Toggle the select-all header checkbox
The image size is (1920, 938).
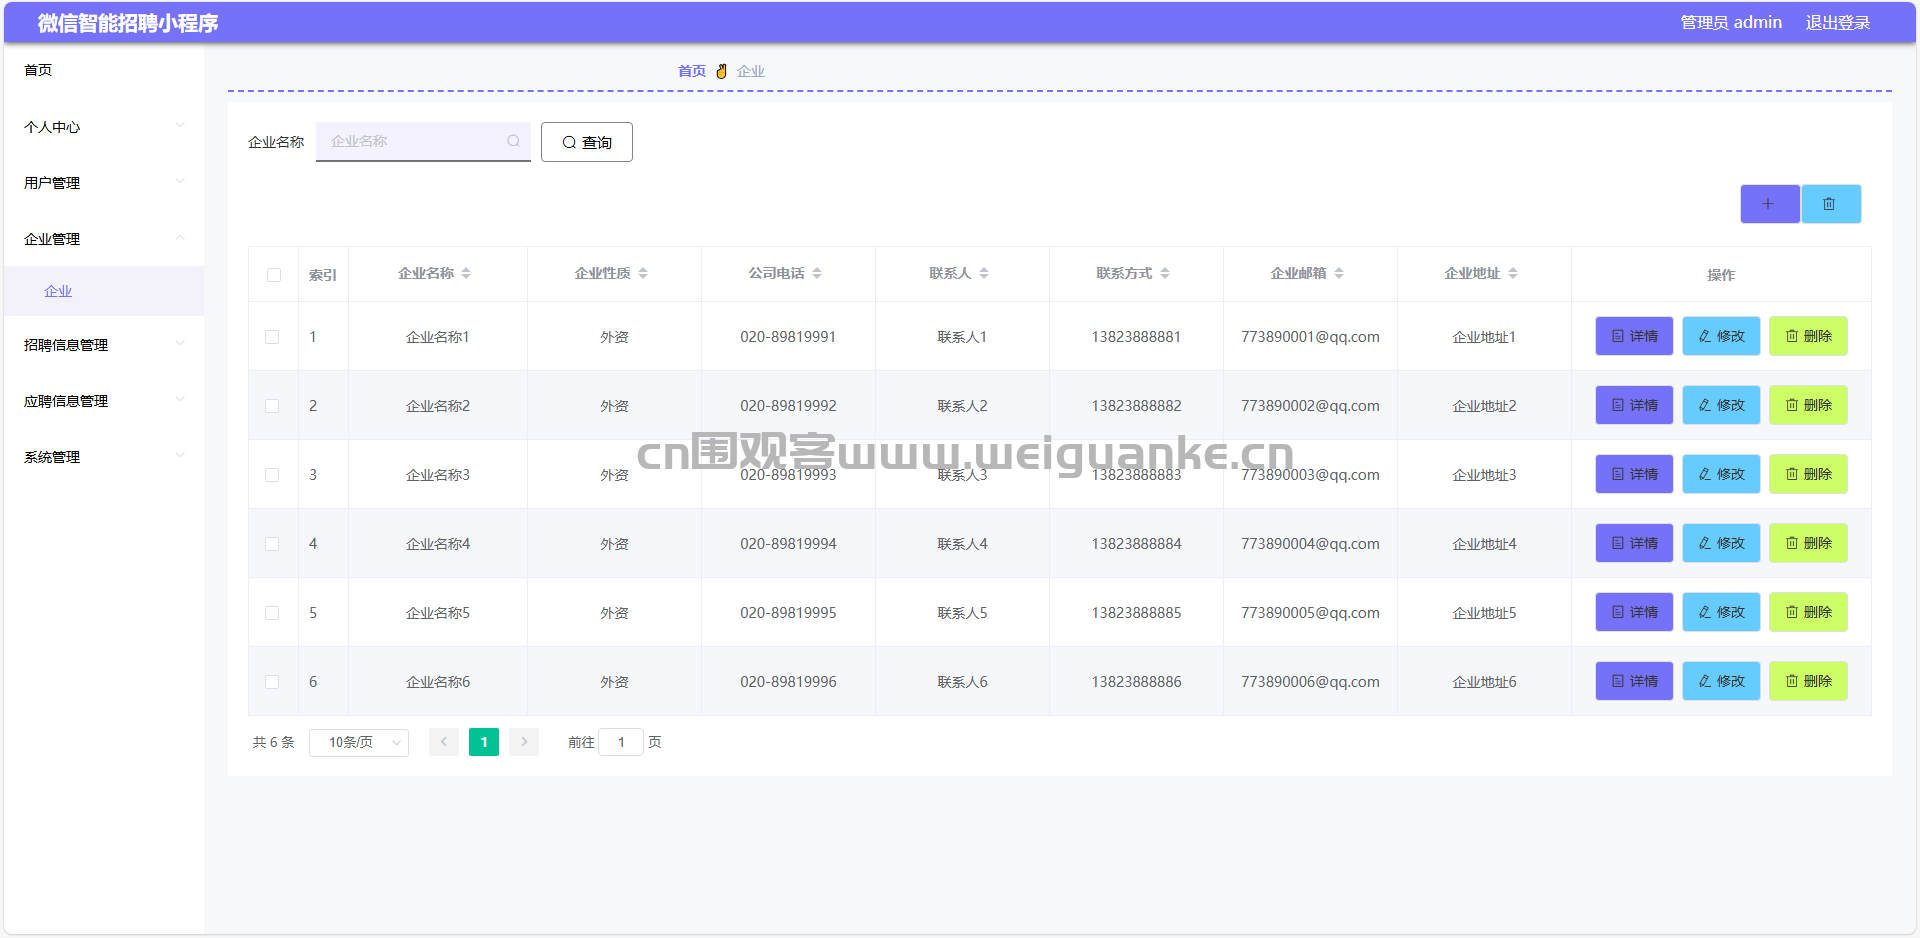274,275
